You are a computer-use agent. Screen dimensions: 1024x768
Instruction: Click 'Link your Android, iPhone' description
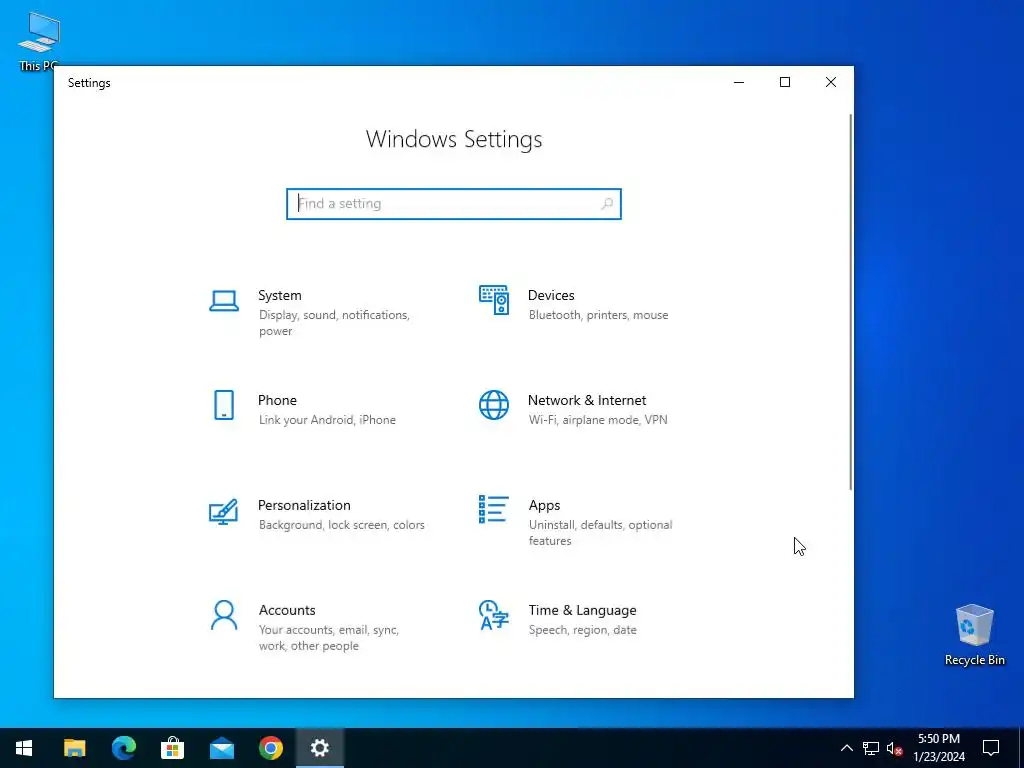coord(327,420)
